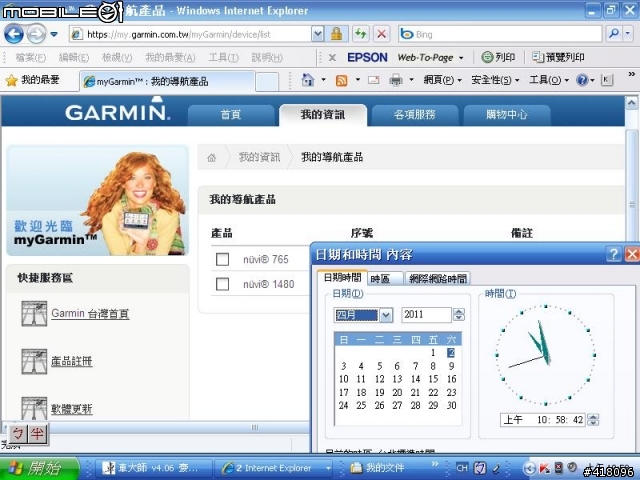Open the 網頁(P) command bar menu
The image size is (640, 480).
click(442, 80)
